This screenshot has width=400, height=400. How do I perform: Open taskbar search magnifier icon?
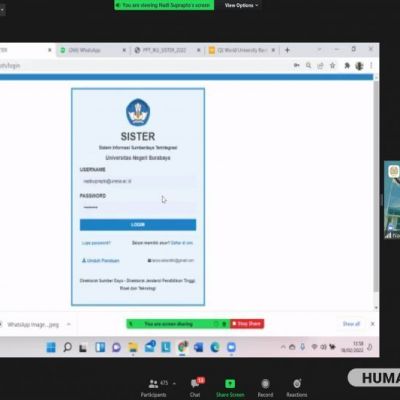coord(67,347)
